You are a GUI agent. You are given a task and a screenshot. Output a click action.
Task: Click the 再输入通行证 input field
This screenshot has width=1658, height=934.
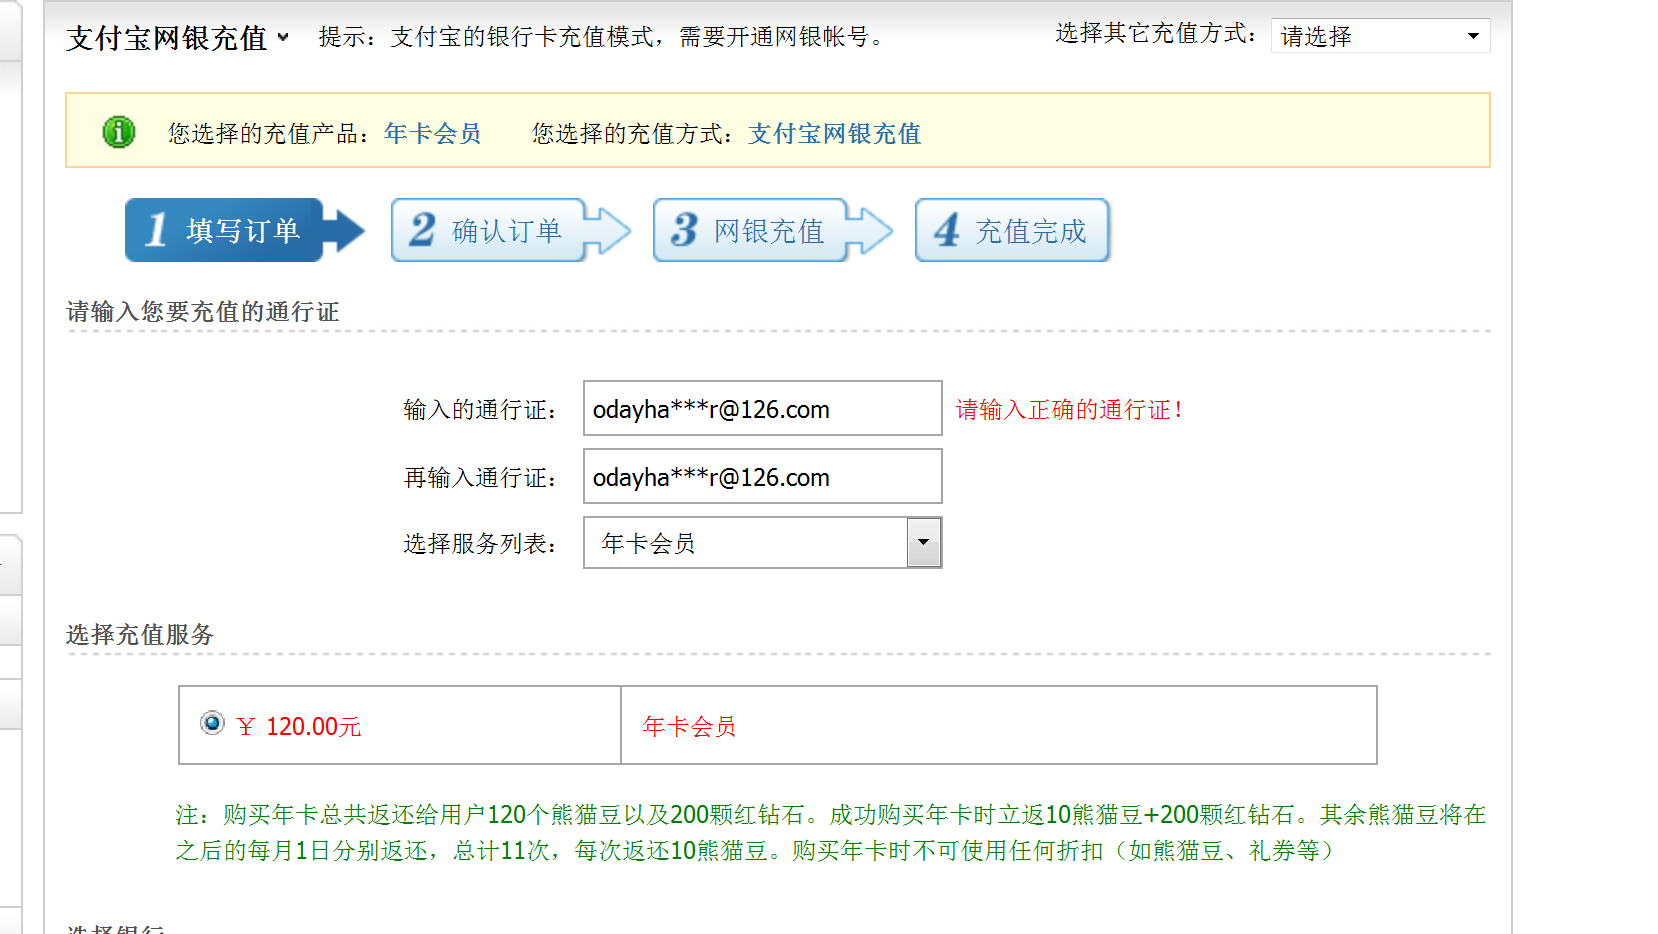click(762, 476)
